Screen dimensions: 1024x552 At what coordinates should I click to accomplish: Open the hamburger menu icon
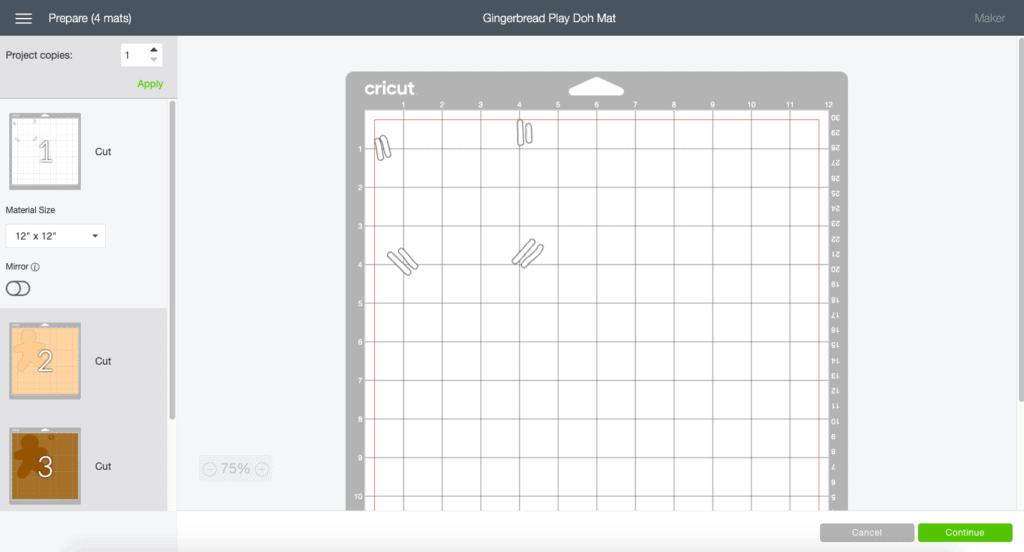click(x=24, y=18)
